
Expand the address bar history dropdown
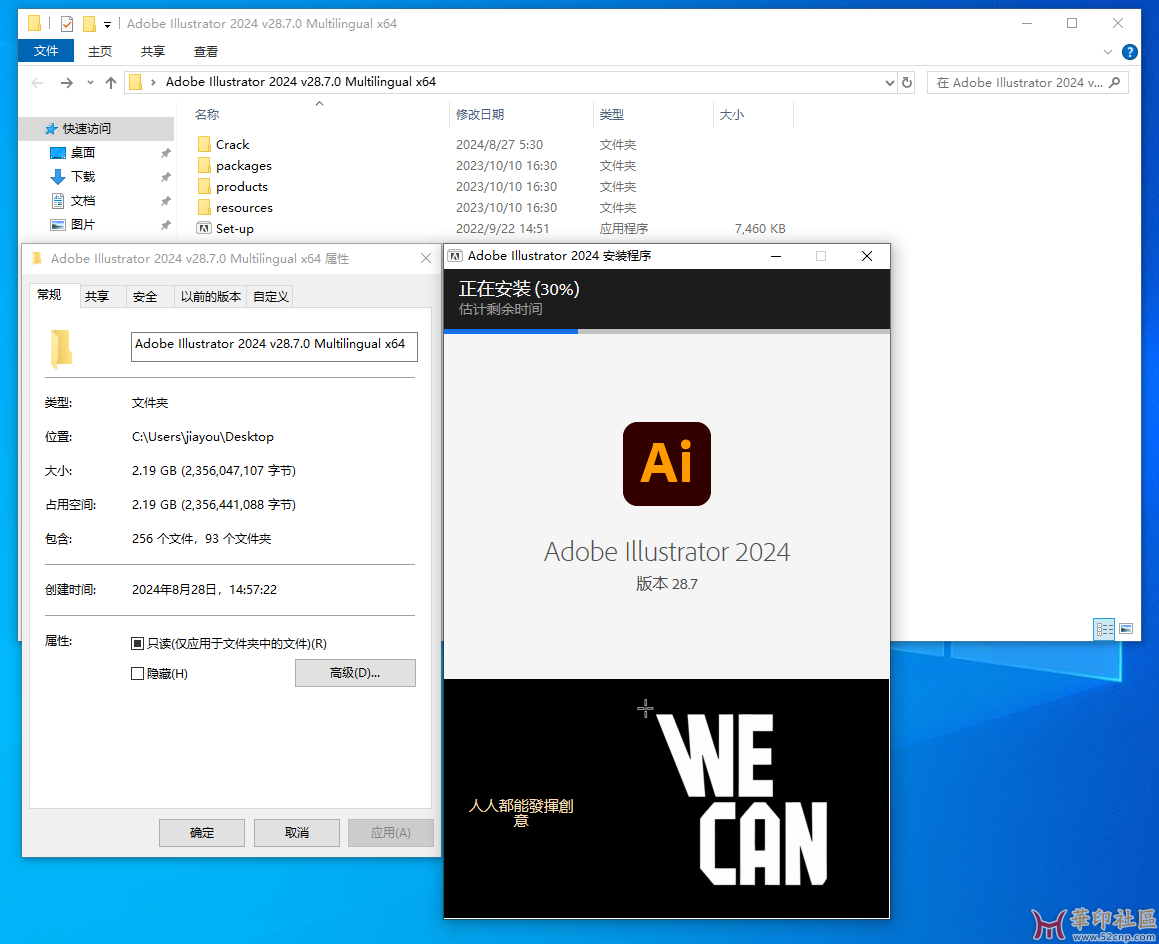(x=889, y=83)
